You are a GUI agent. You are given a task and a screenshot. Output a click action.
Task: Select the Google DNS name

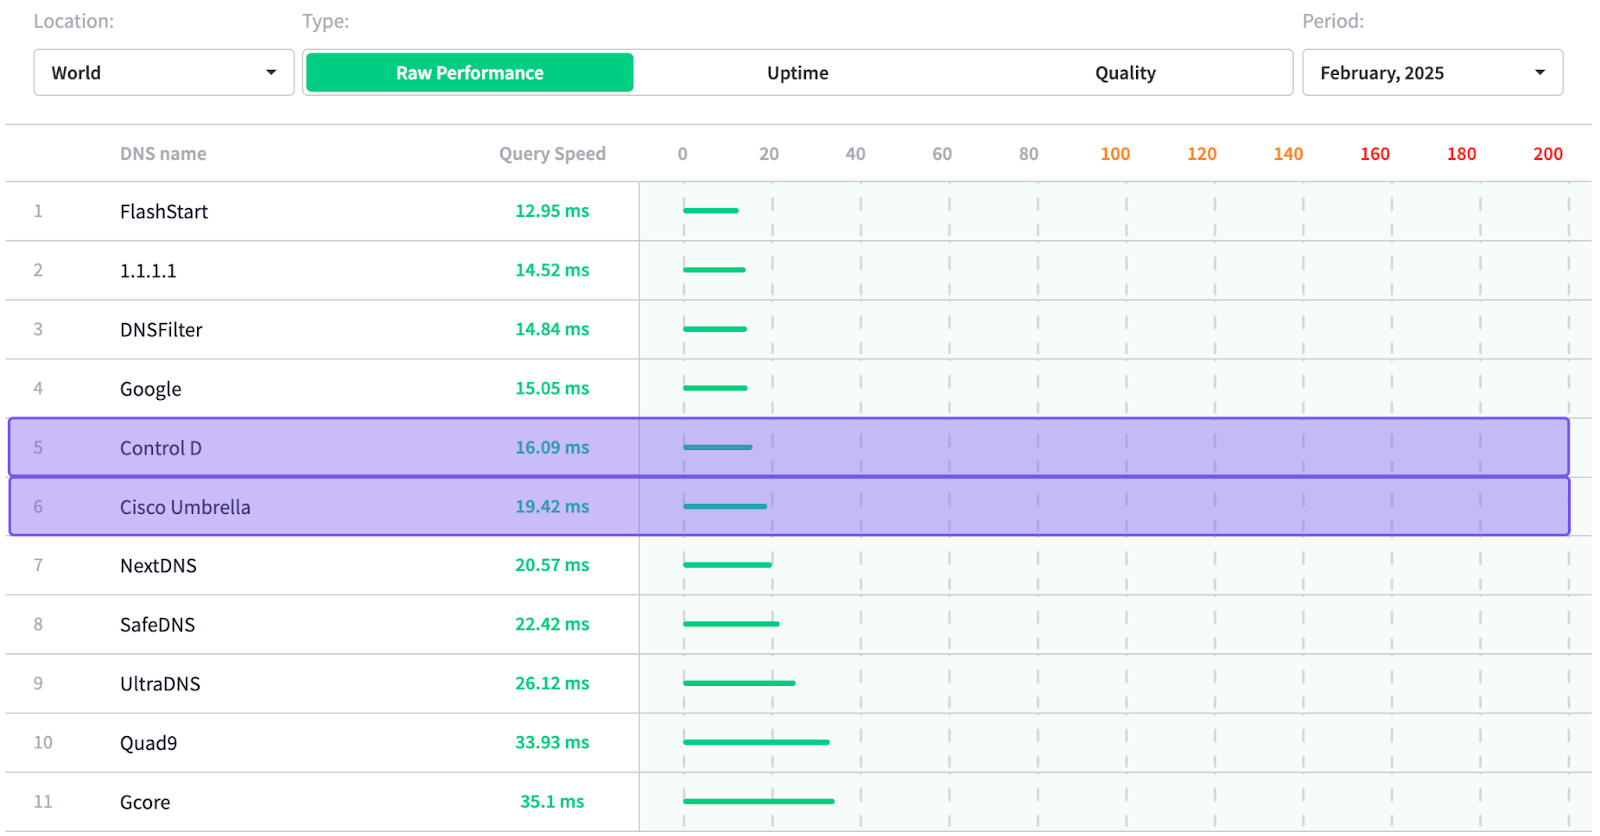pyautogui.click(x=151, y=389)
